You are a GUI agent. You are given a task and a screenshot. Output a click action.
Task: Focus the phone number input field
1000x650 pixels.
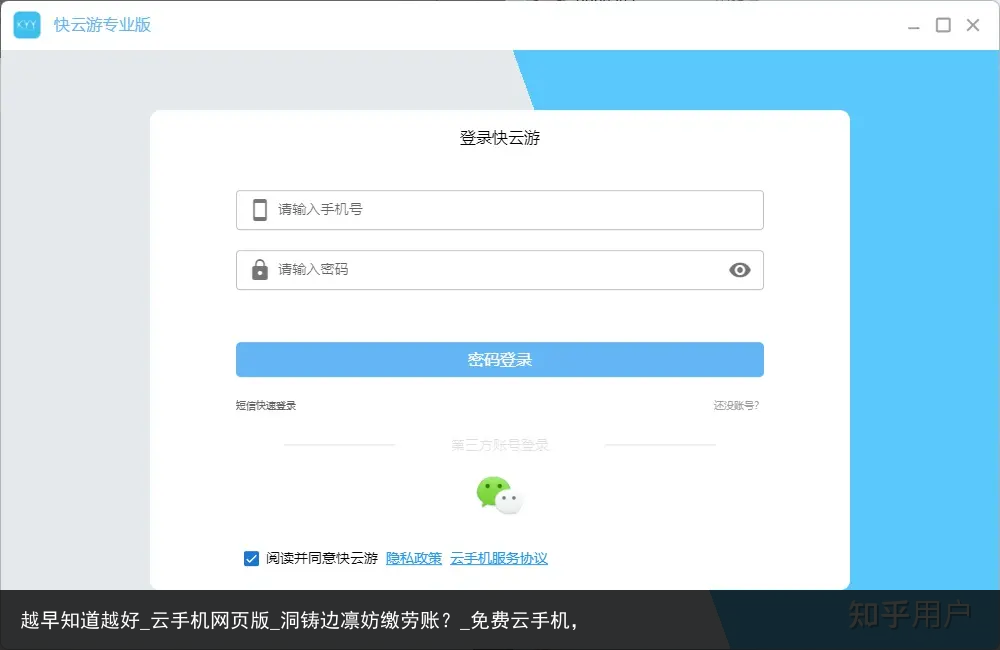(x=499, y=210)
